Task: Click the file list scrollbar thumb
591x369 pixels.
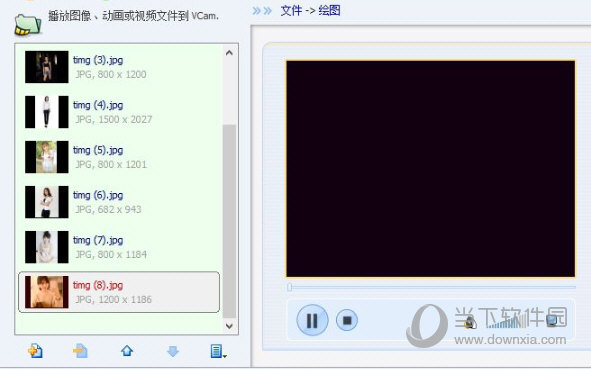Action: [229, 221]
